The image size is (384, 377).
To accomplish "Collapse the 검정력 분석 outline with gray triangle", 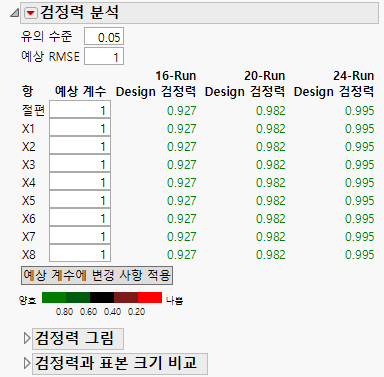I will pyautogui.click(x=14, y=13).
